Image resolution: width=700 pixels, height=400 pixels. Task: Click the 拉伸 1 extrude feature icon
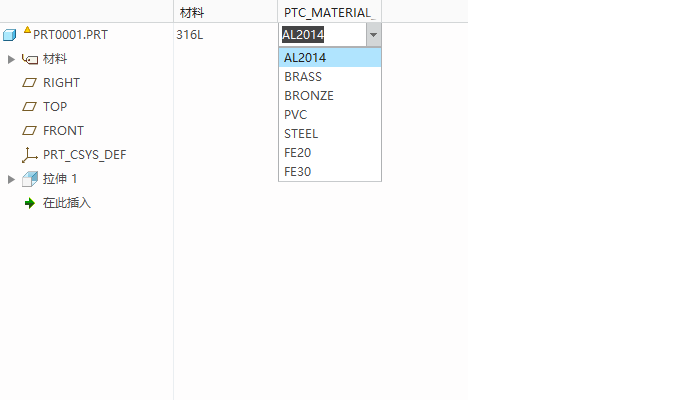pos(30,179)
